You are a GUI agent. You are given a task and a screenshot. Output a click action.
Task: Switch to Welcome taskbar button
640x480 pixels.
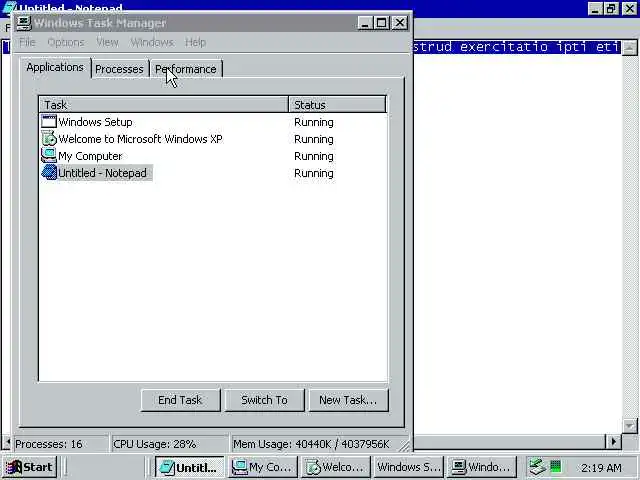pyautogui.click(x=336, y=467)
